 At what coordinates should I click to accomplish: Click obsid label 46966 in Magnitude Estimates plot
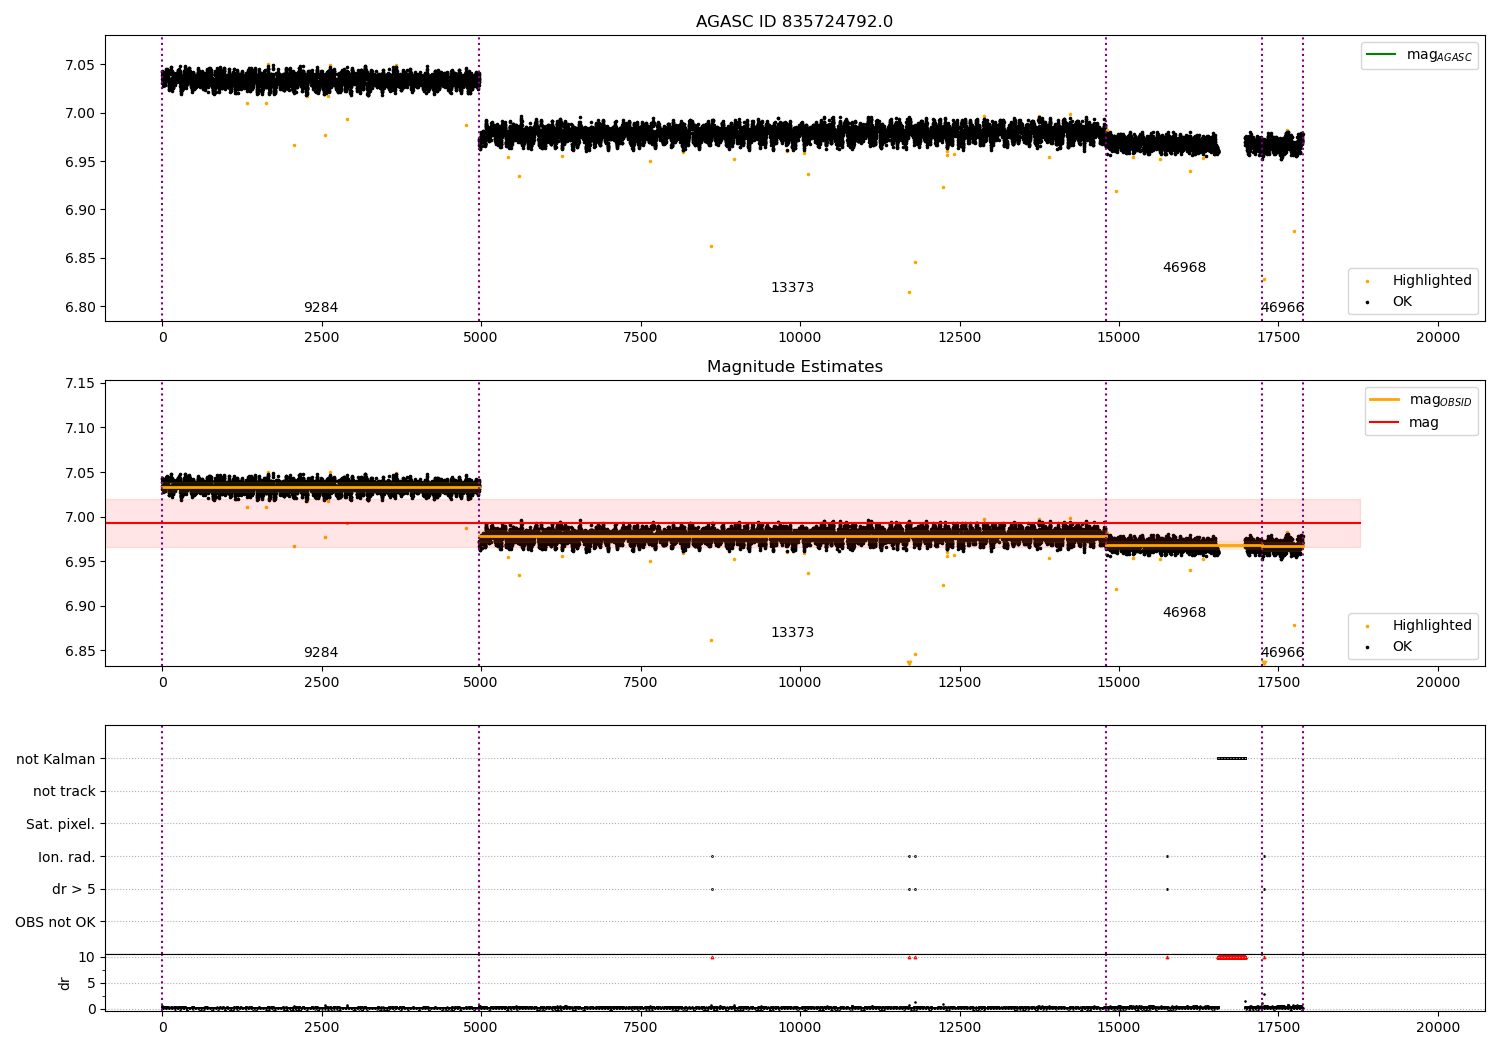coord(1282,653)
